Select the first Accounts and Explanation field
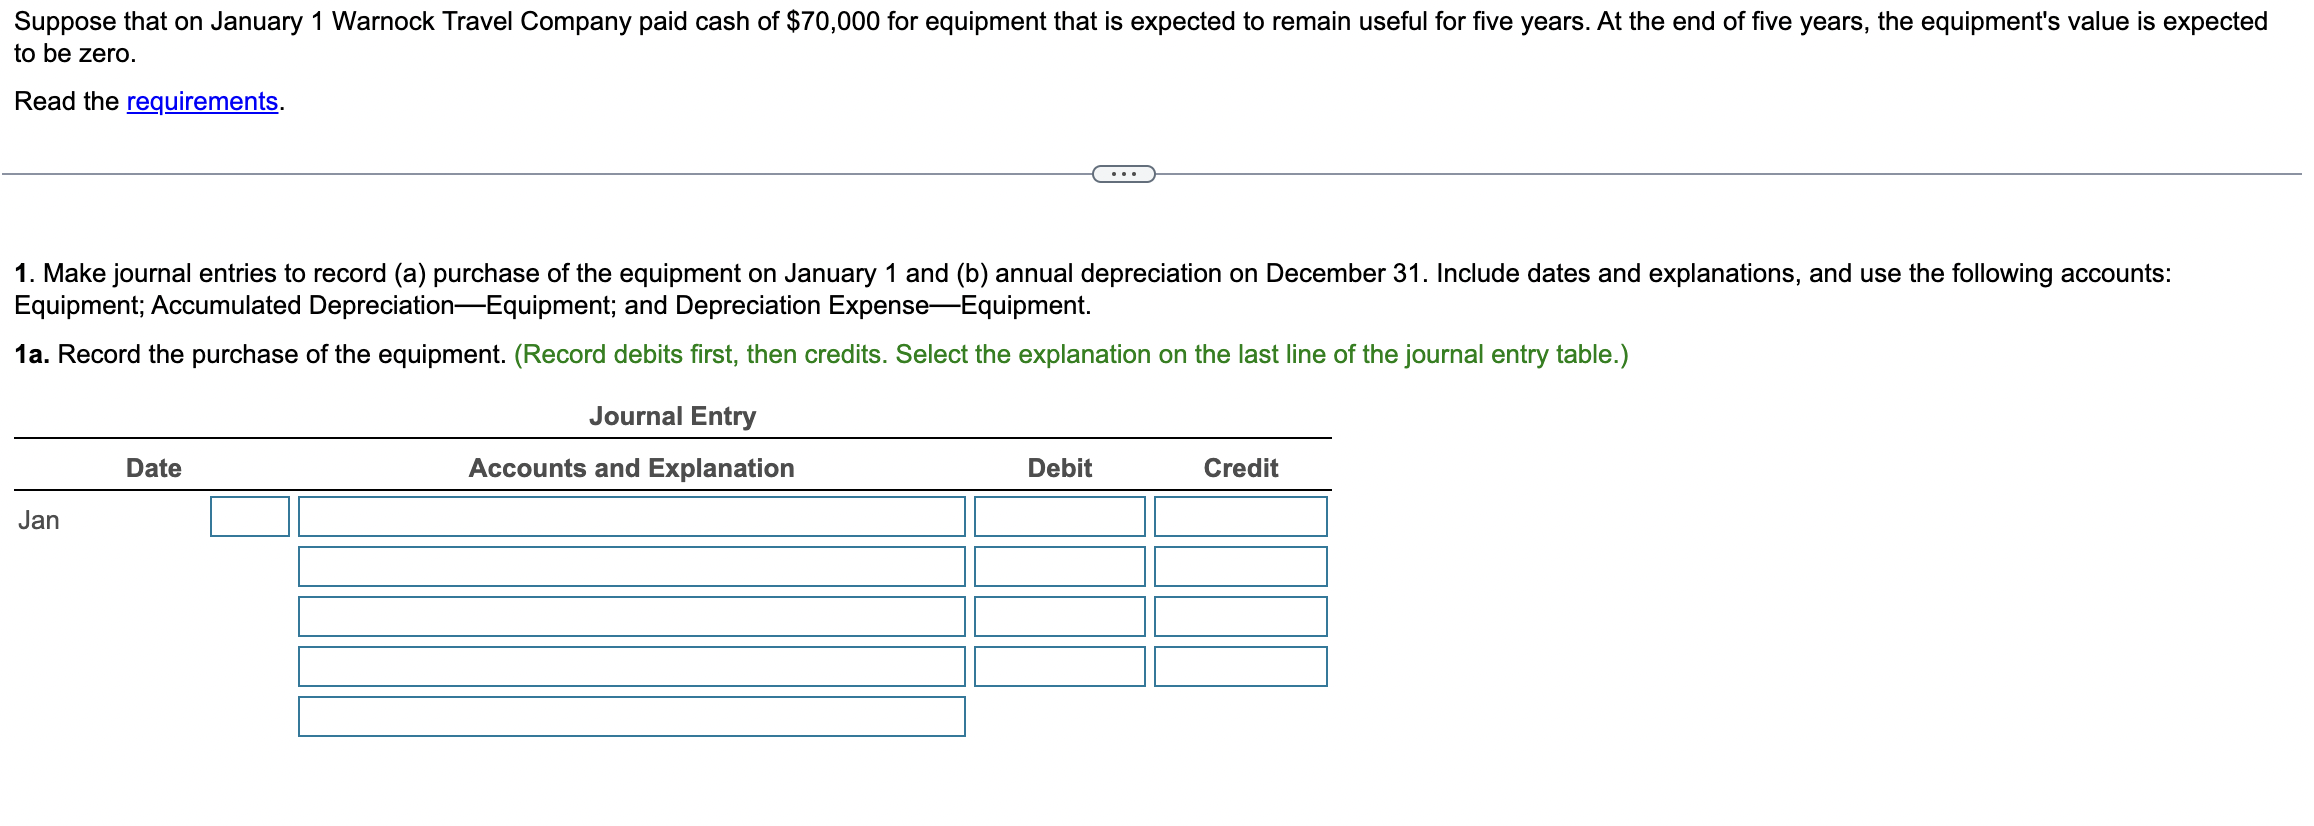This screenshot has height=826, width=2314. click(x=630, y=516)
